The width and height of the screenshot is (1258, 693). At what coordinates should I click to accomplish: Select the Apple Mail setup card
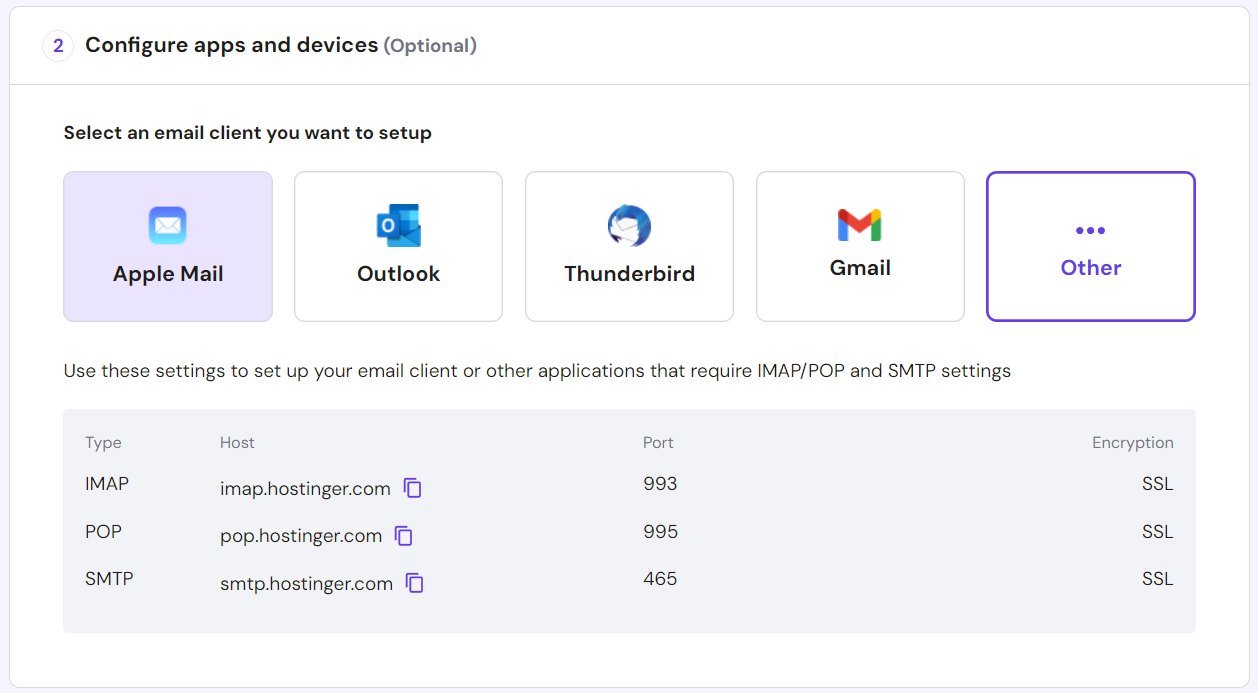[167, 246]
